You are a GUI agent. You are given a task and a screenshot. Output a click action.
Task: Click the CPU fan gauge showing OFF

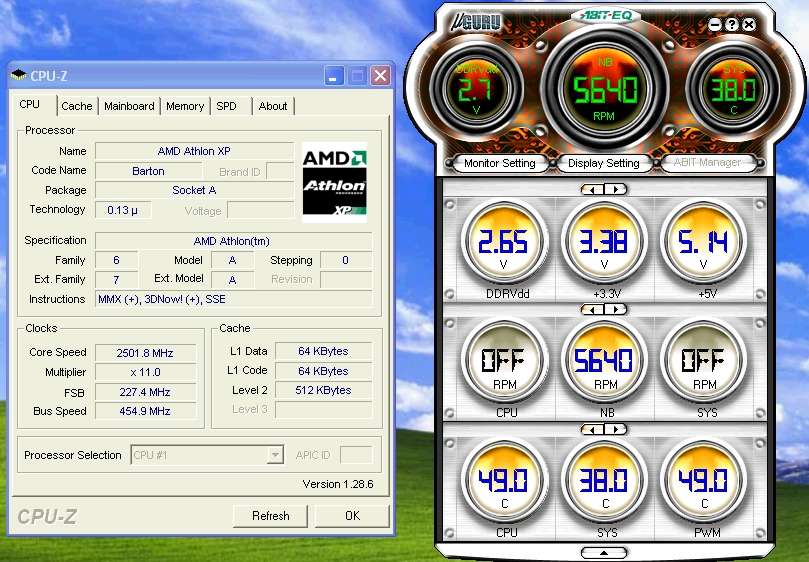(504, 363)
